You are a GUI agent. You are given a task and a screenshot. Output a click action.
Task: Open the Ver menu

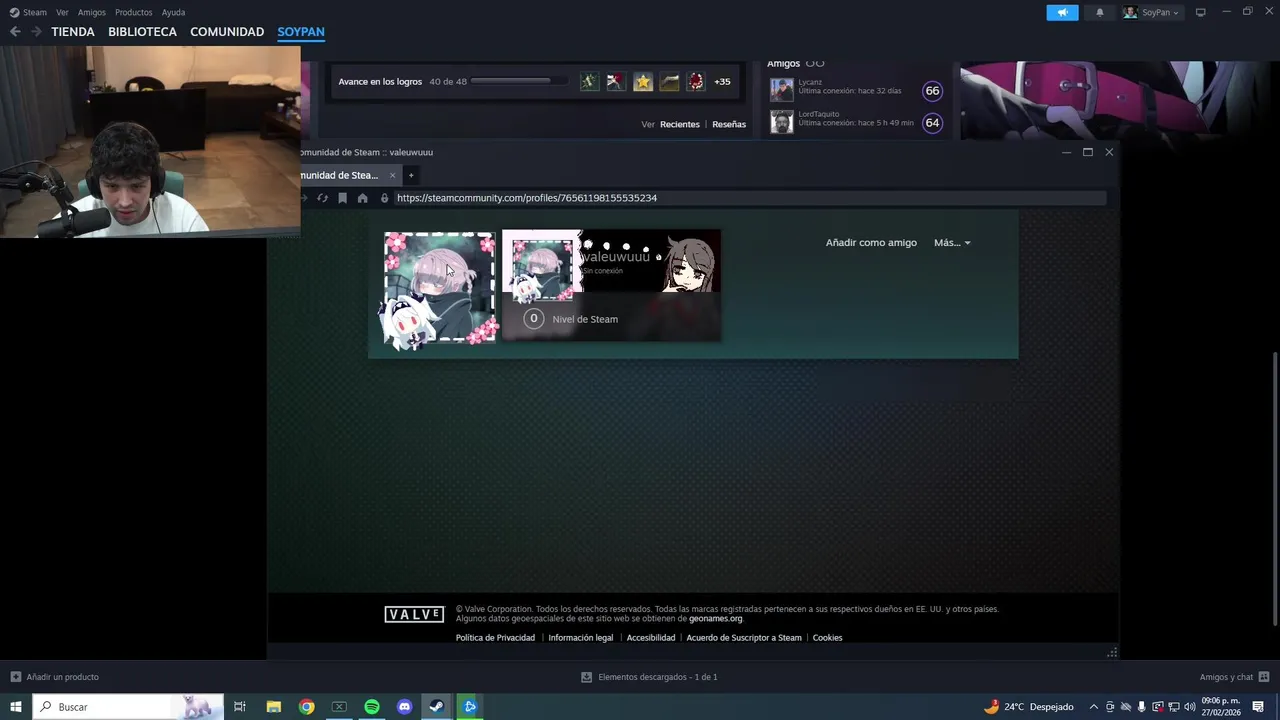pos(62,12)
